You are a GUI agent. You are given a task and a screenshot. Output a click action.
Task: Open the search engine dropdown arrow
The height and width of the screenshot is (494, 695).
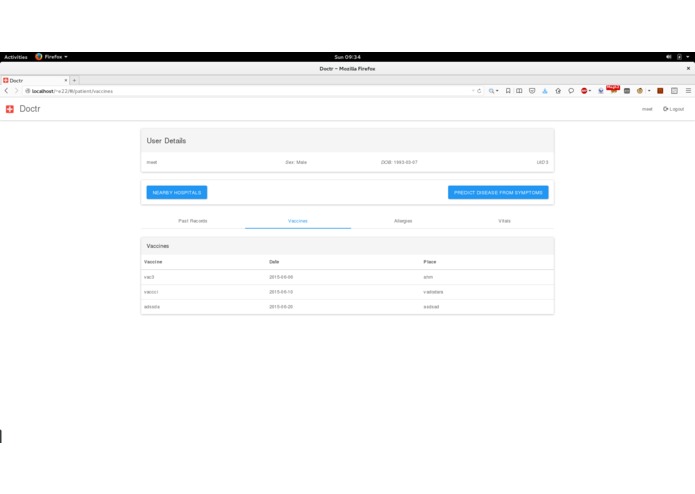coord(497,91)
